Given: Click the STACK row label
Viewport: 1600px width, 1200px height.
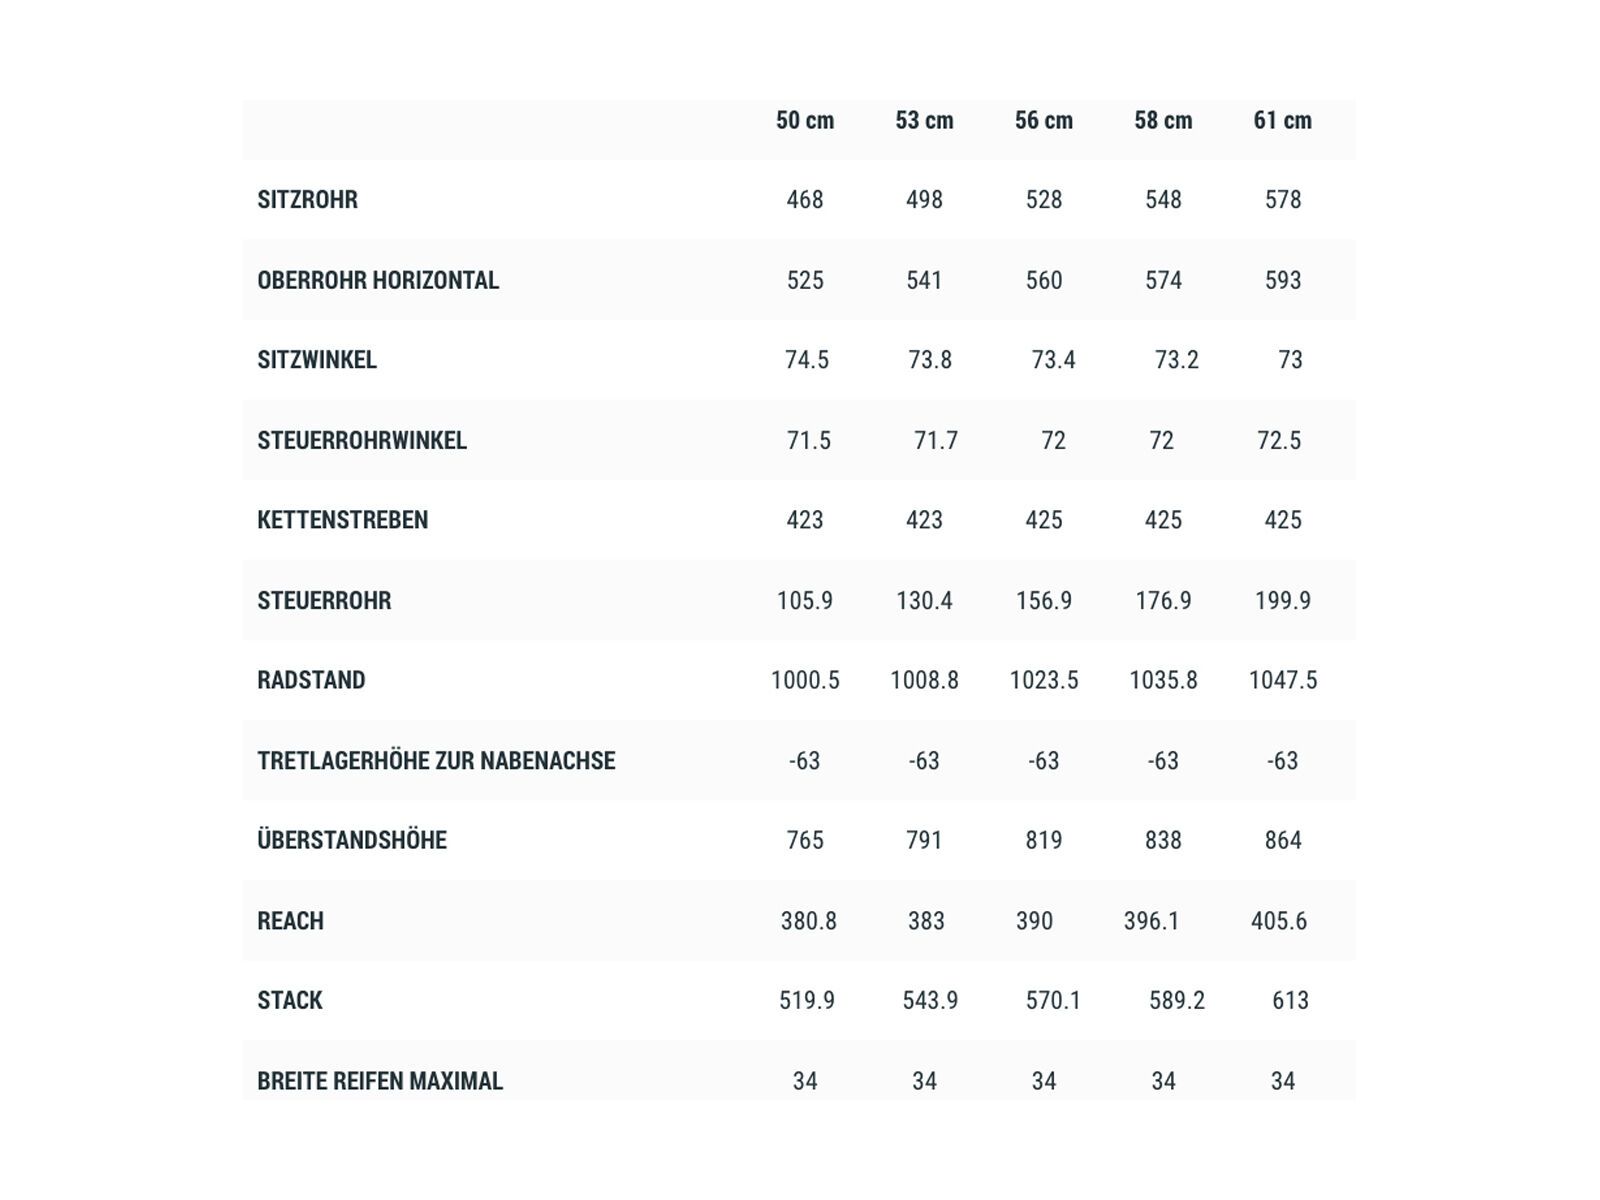Looking at the screenshot, I should [290, 1000].
